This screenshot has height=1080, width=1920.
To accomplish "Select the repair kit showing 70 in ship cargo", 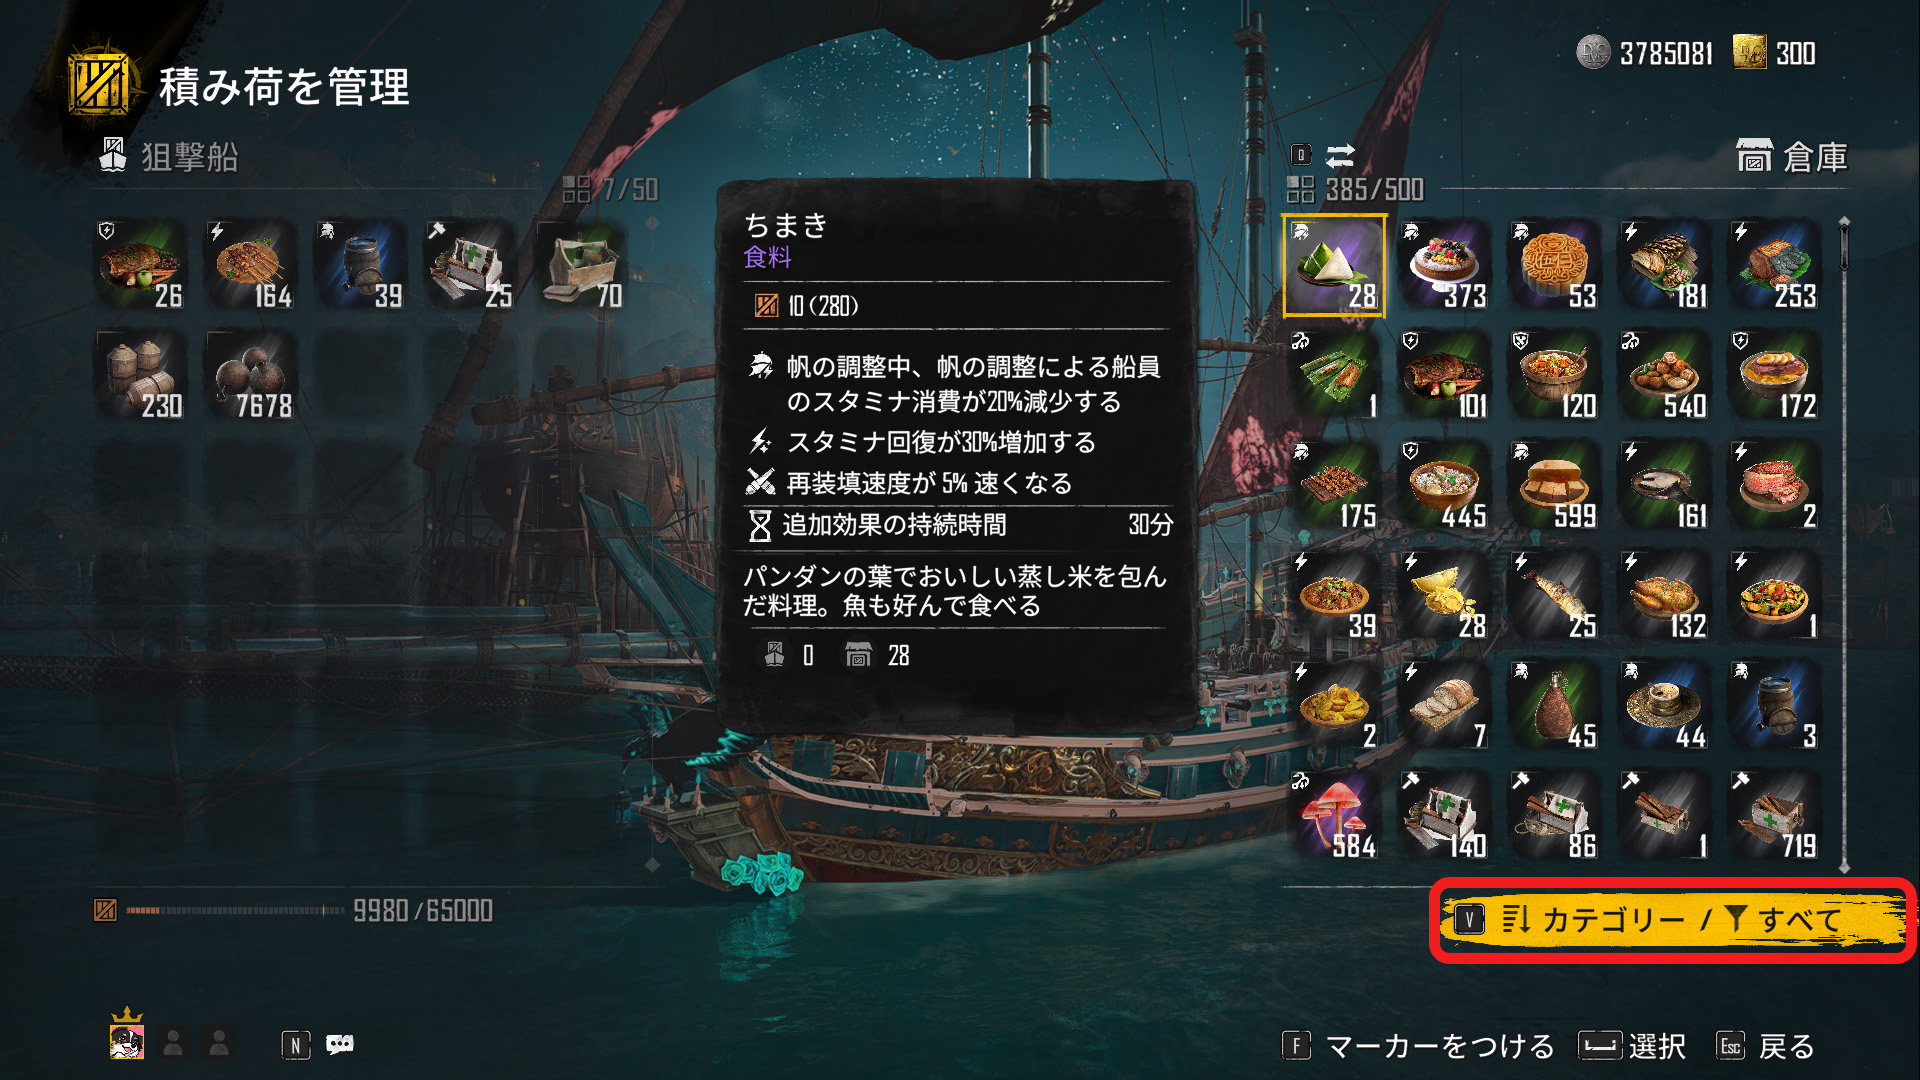I will (x=582, y=266).
